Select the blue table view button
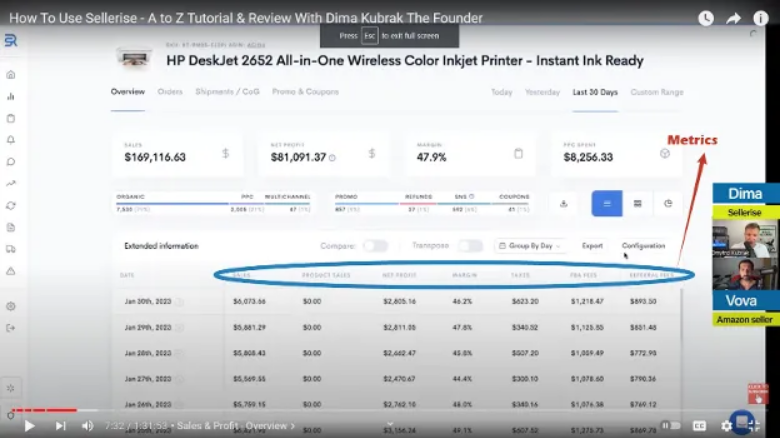This screenshot has width=780, height=438. click(607, 204)
